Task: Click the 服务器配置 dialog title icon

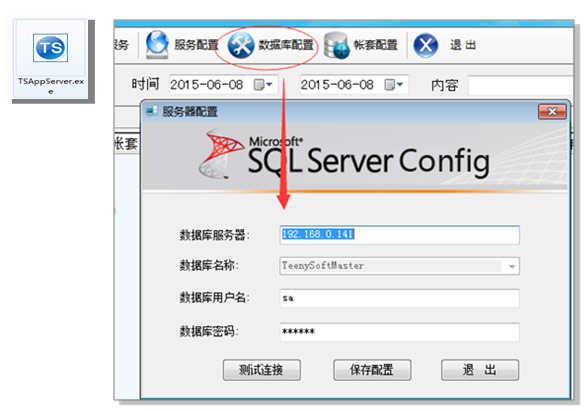Action: coord(152,111)
